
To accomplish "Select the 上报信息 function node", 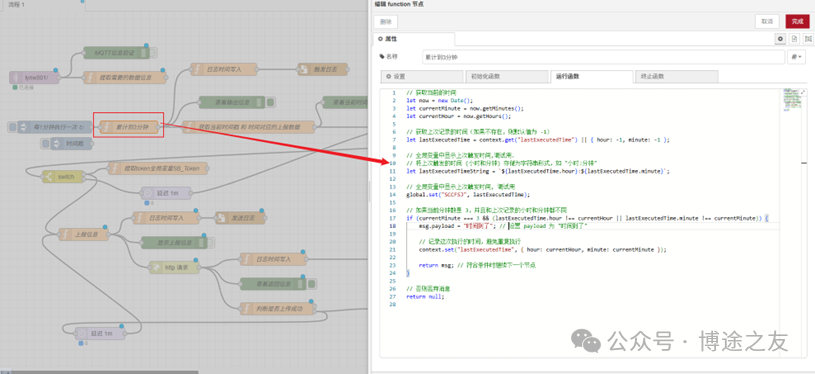I will [x=83, y=234].
